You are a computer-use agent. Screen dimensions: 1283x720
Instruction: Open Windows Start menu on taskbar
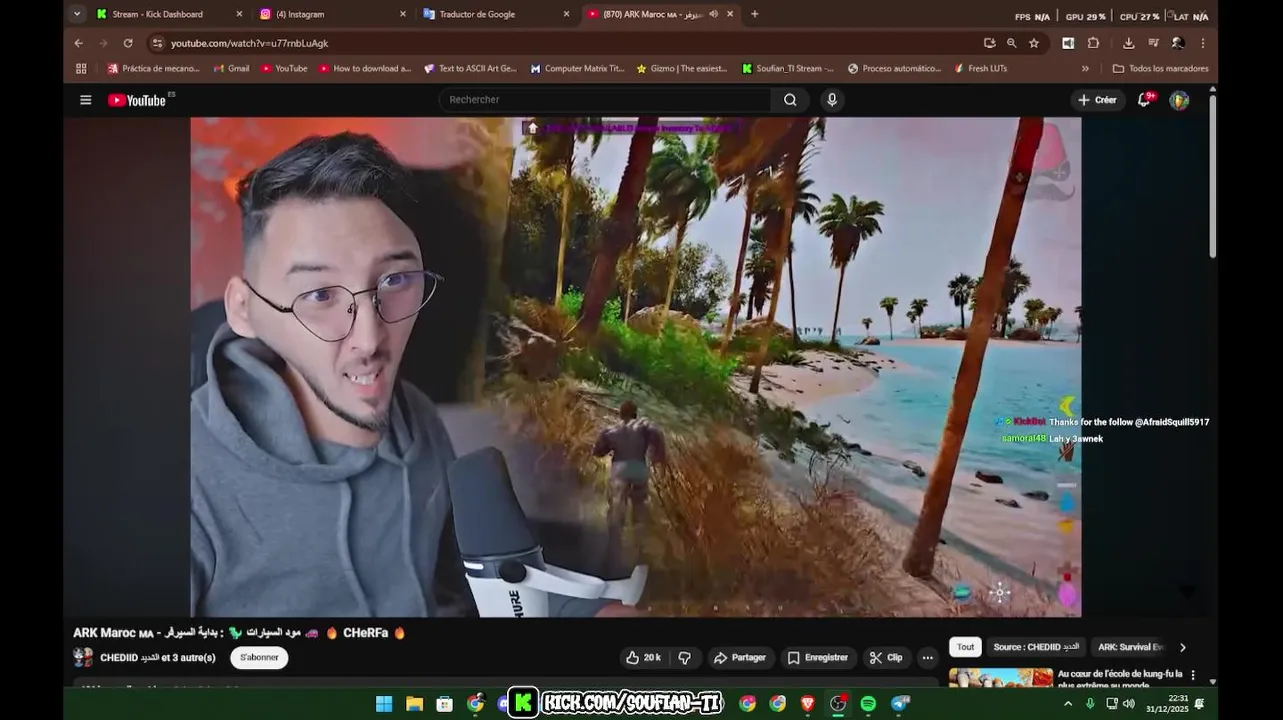[384, 704]
